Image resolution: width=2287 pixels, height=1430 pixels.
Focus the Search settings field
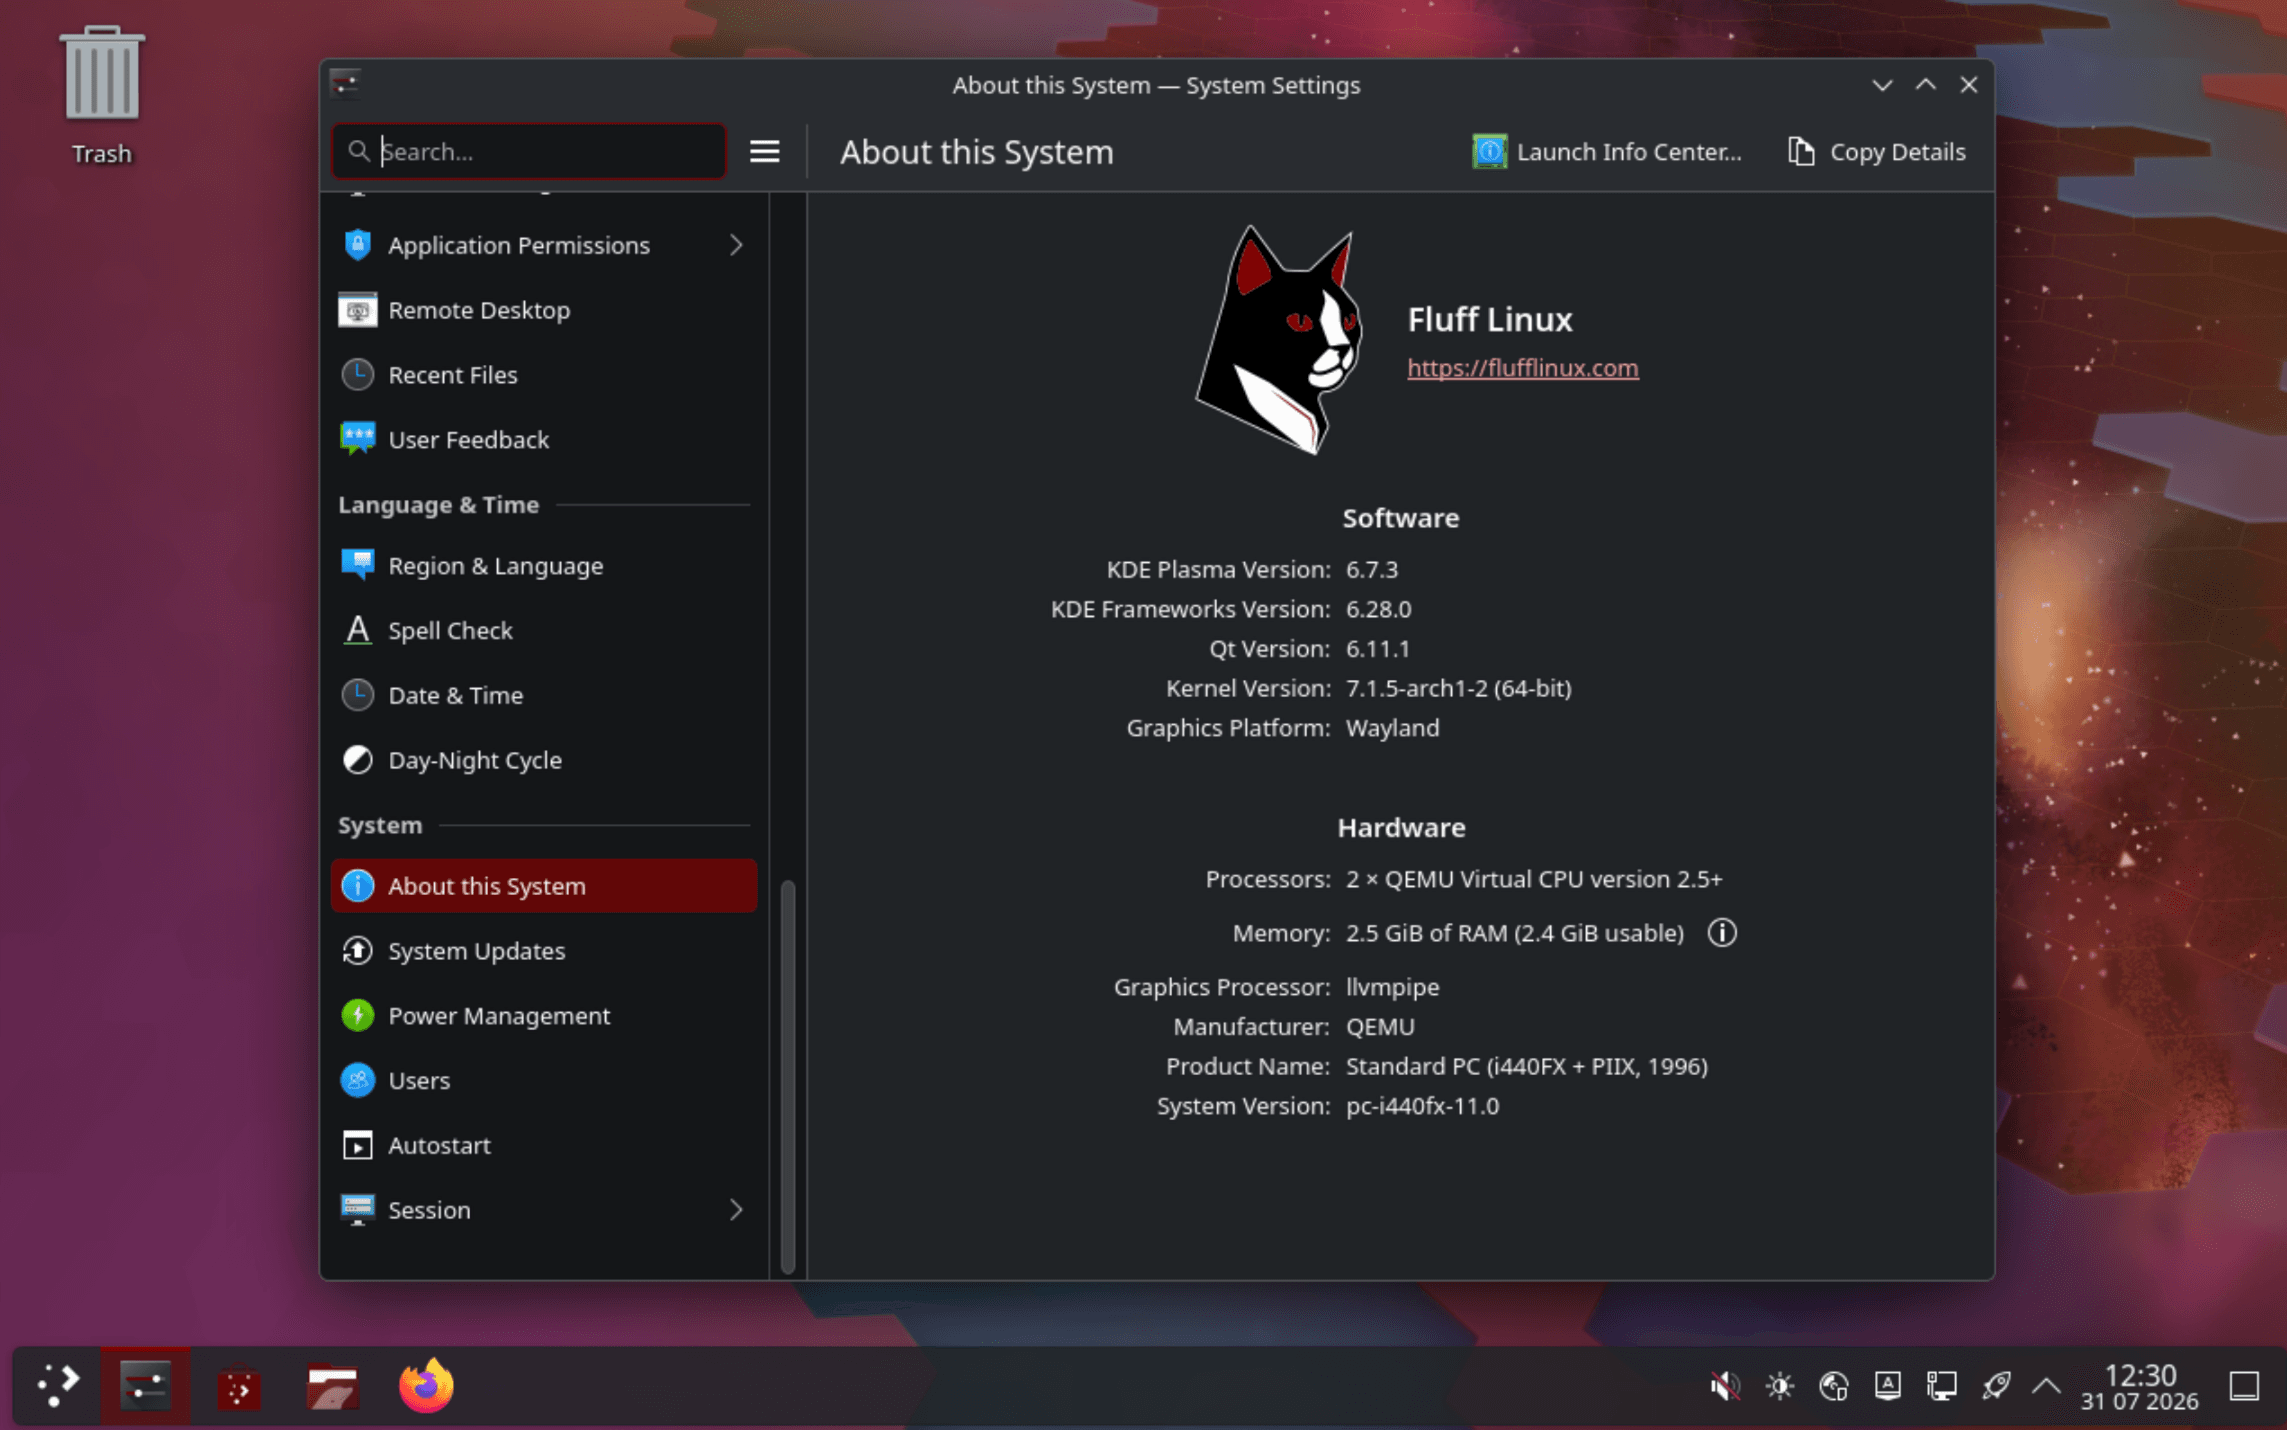point(528,151)
